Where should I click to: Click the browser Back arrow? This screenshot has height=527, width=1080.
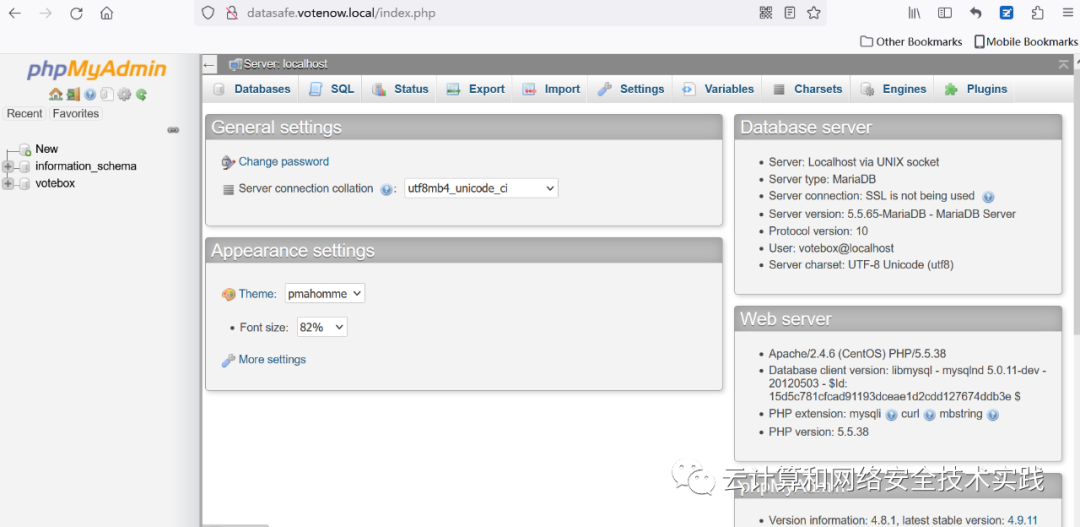click(14, 13)
